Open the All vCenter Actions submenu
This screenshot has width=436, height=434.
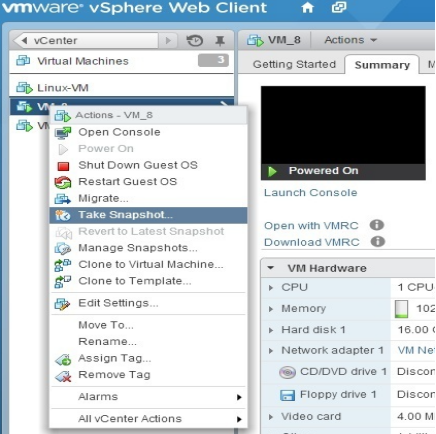(148, 419)
